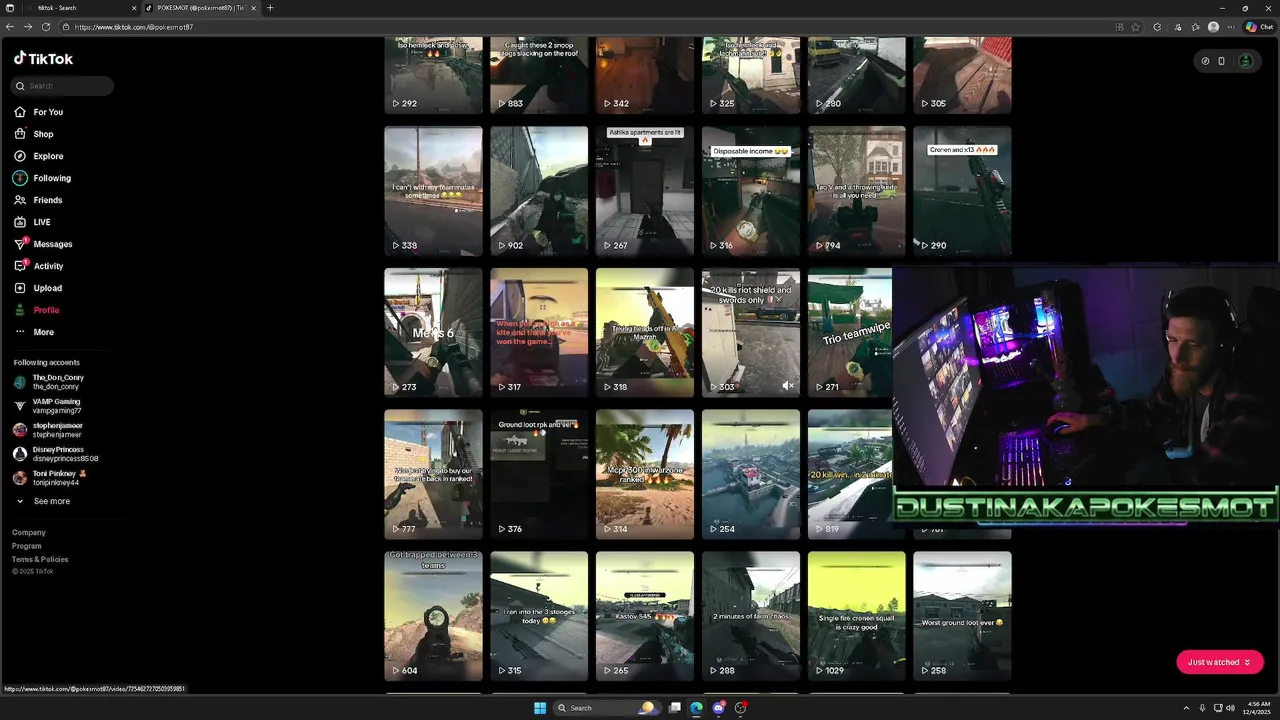The image size is (1280, 720).
Task: Open the Ashika apartments are lit video
Action: coord(645,191)
